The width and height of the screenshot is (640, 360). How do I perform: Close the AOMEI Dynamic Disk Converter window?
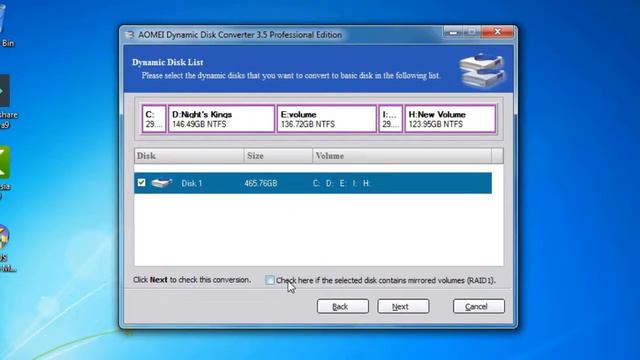point(498,32)
